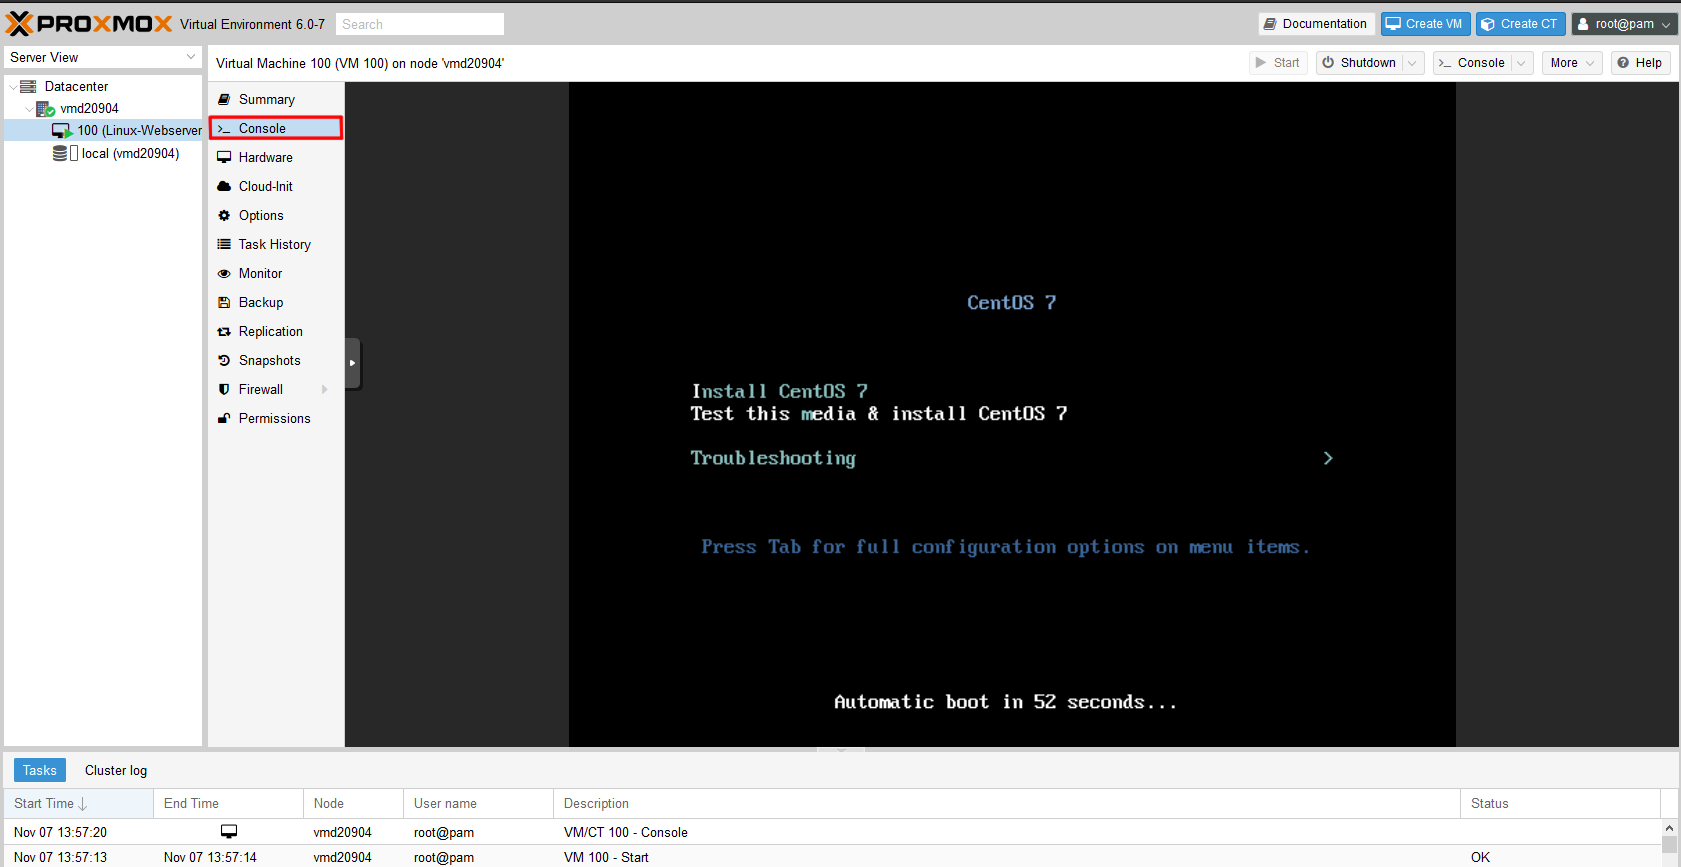Screen dimensions: 1681x867
Task: Open Task History via its list icon
Action: tap(224, 244)
